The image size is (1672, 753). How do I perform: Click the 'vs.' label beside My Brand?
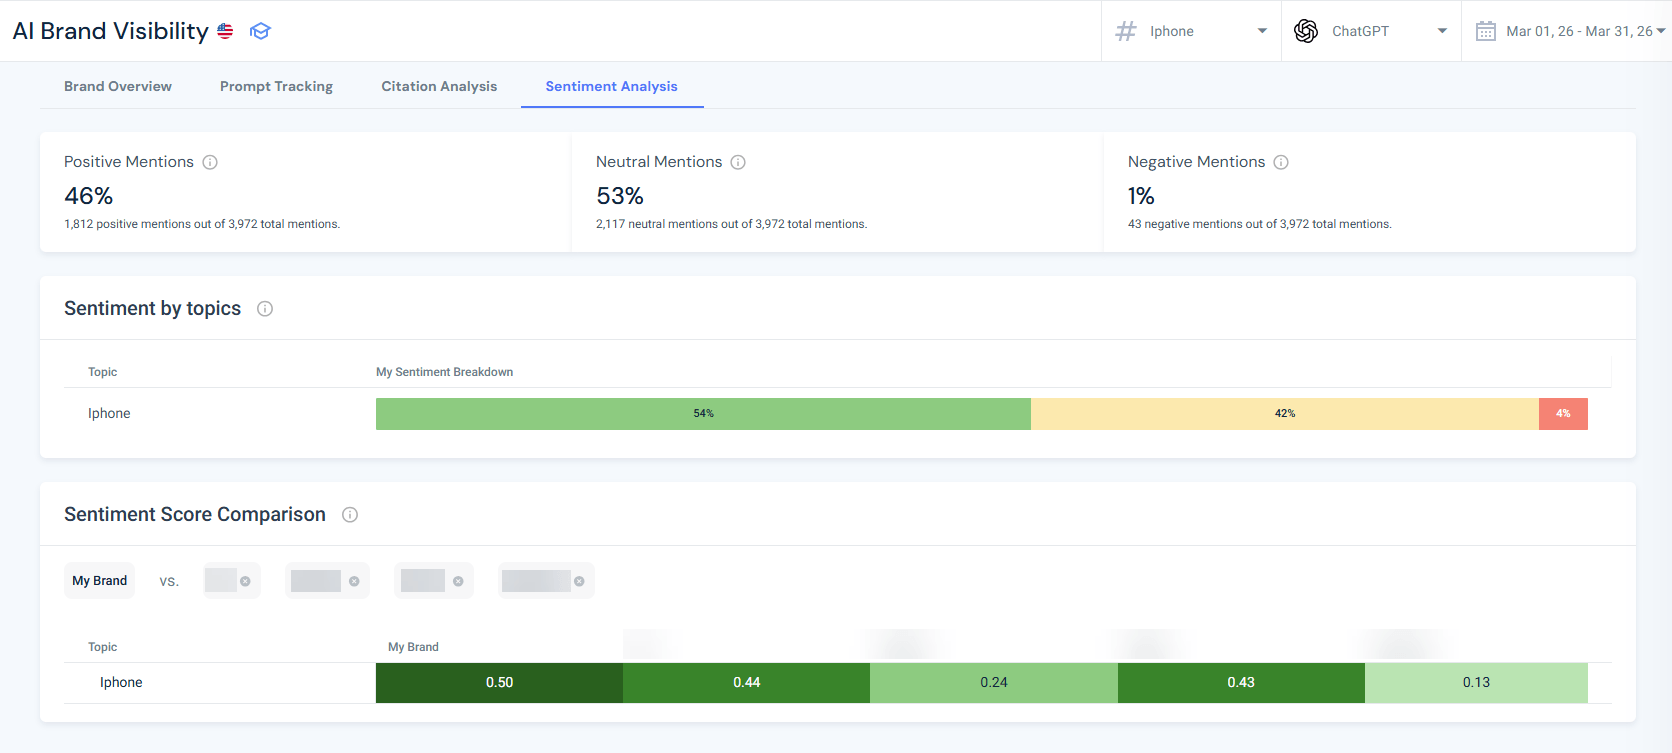pos(169,581)
